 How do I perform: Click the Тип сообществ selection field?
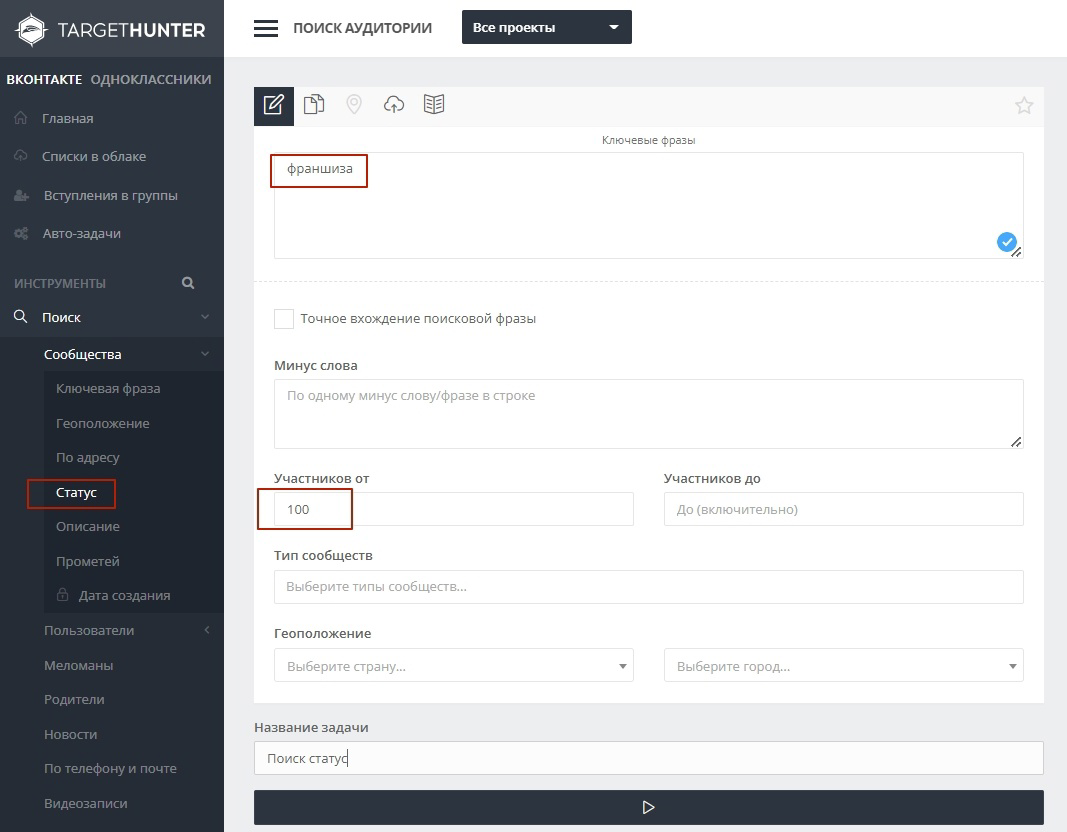[x=649, y=587]
